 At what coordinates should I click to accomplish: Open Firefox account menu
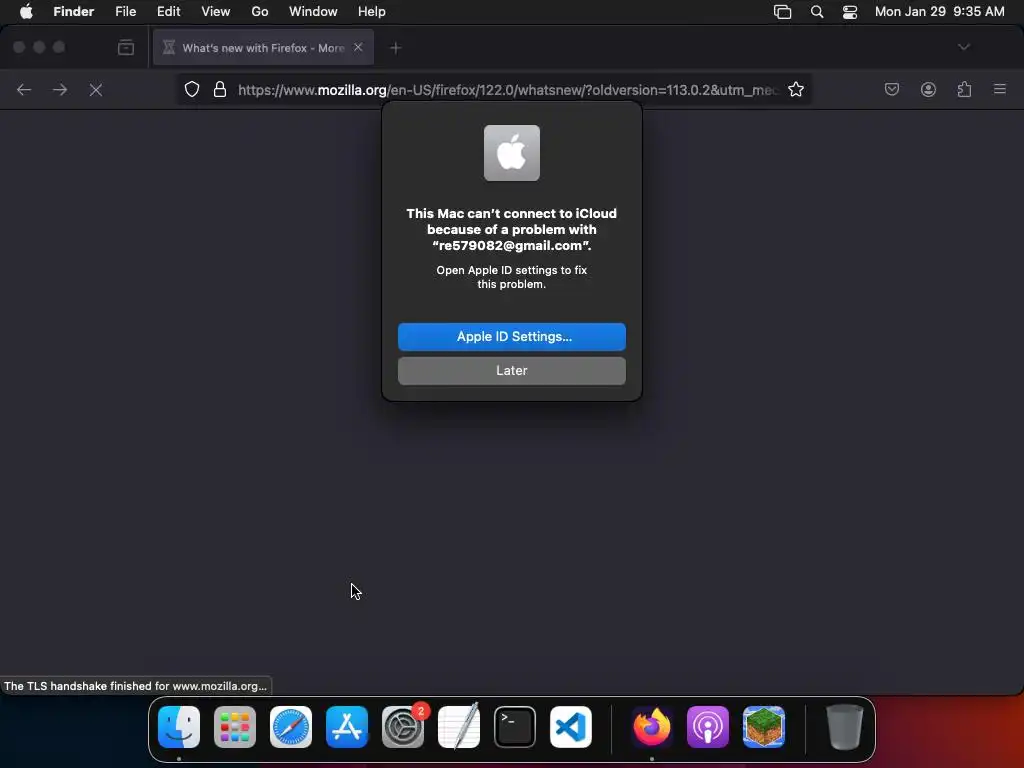pyautogui.click(x=928, y=89)
